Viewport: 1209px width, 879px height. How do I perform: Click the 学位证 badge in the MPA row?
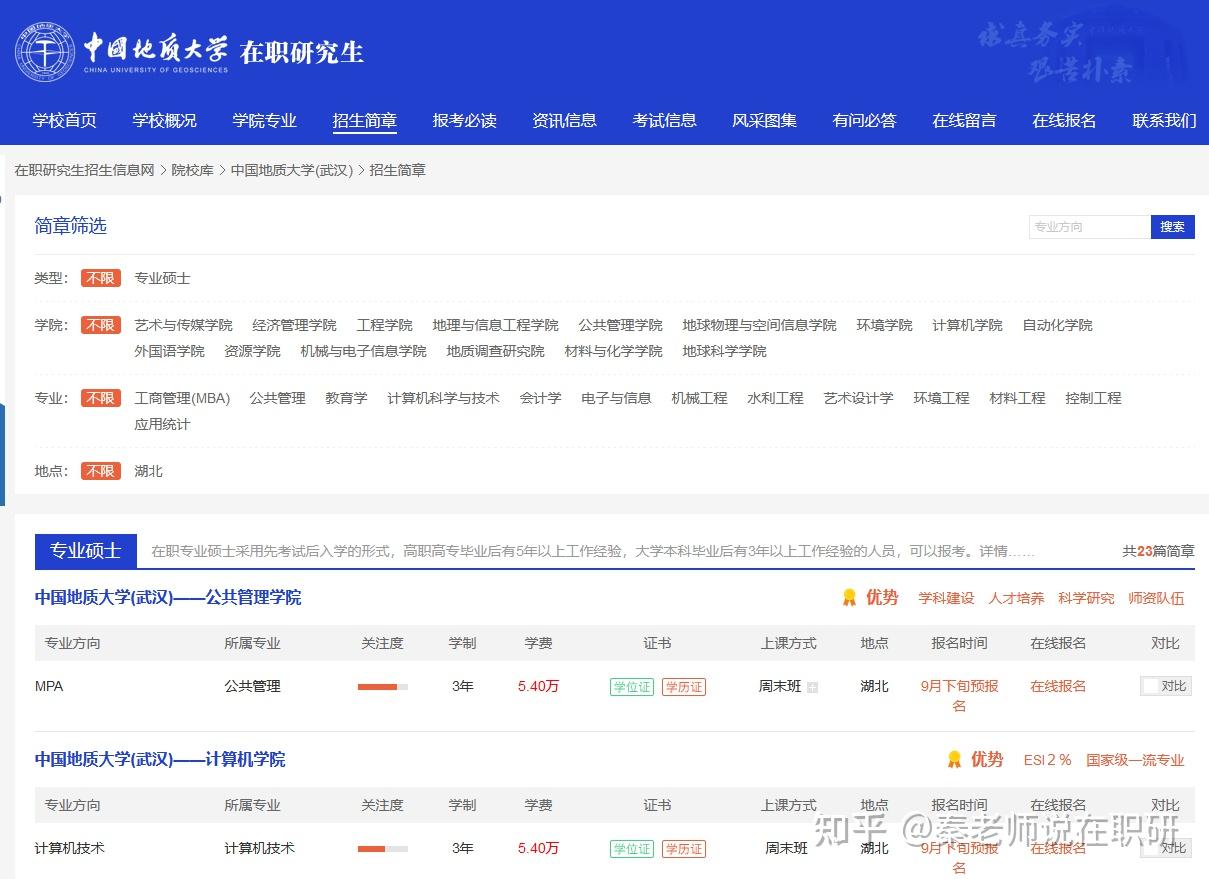tap(632, 687)
